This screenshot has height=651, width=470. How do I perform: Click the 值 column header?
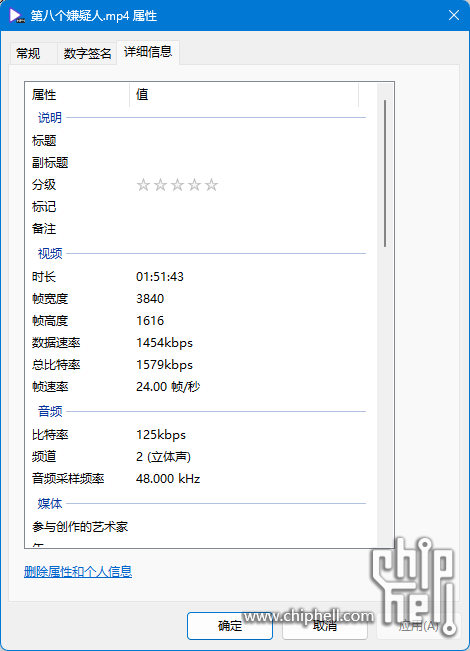pyautogui.click(x=244, y=95)
